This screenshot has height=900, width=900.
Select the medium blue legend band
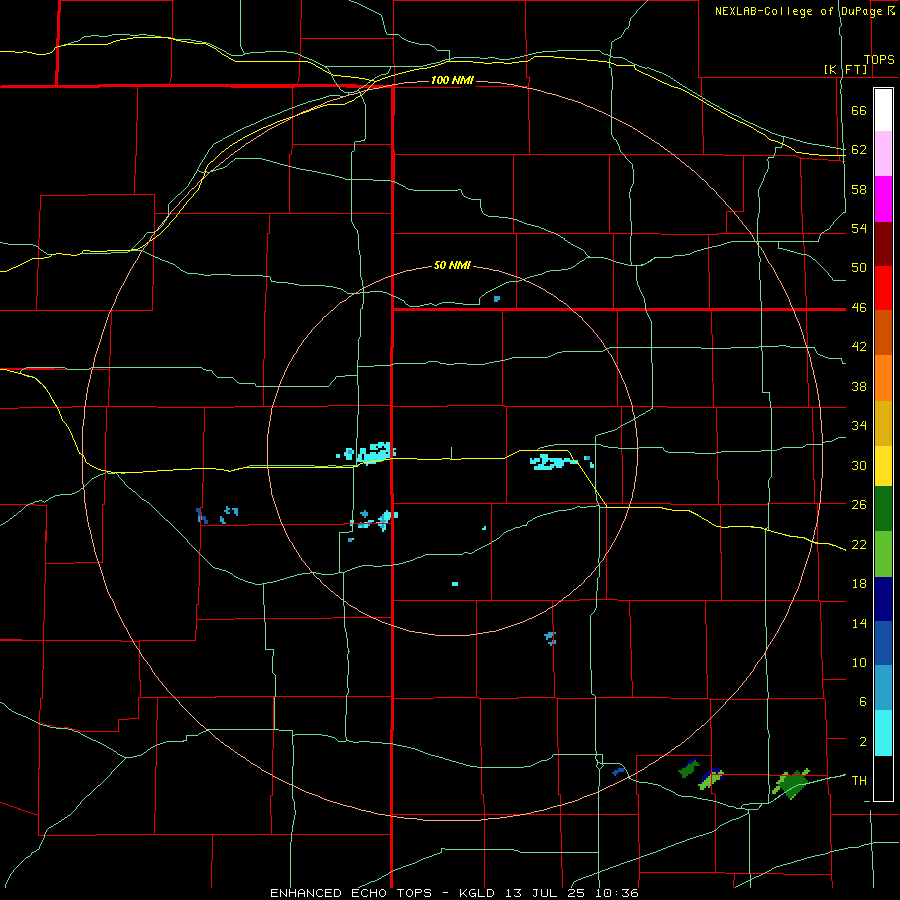[883, 643]
